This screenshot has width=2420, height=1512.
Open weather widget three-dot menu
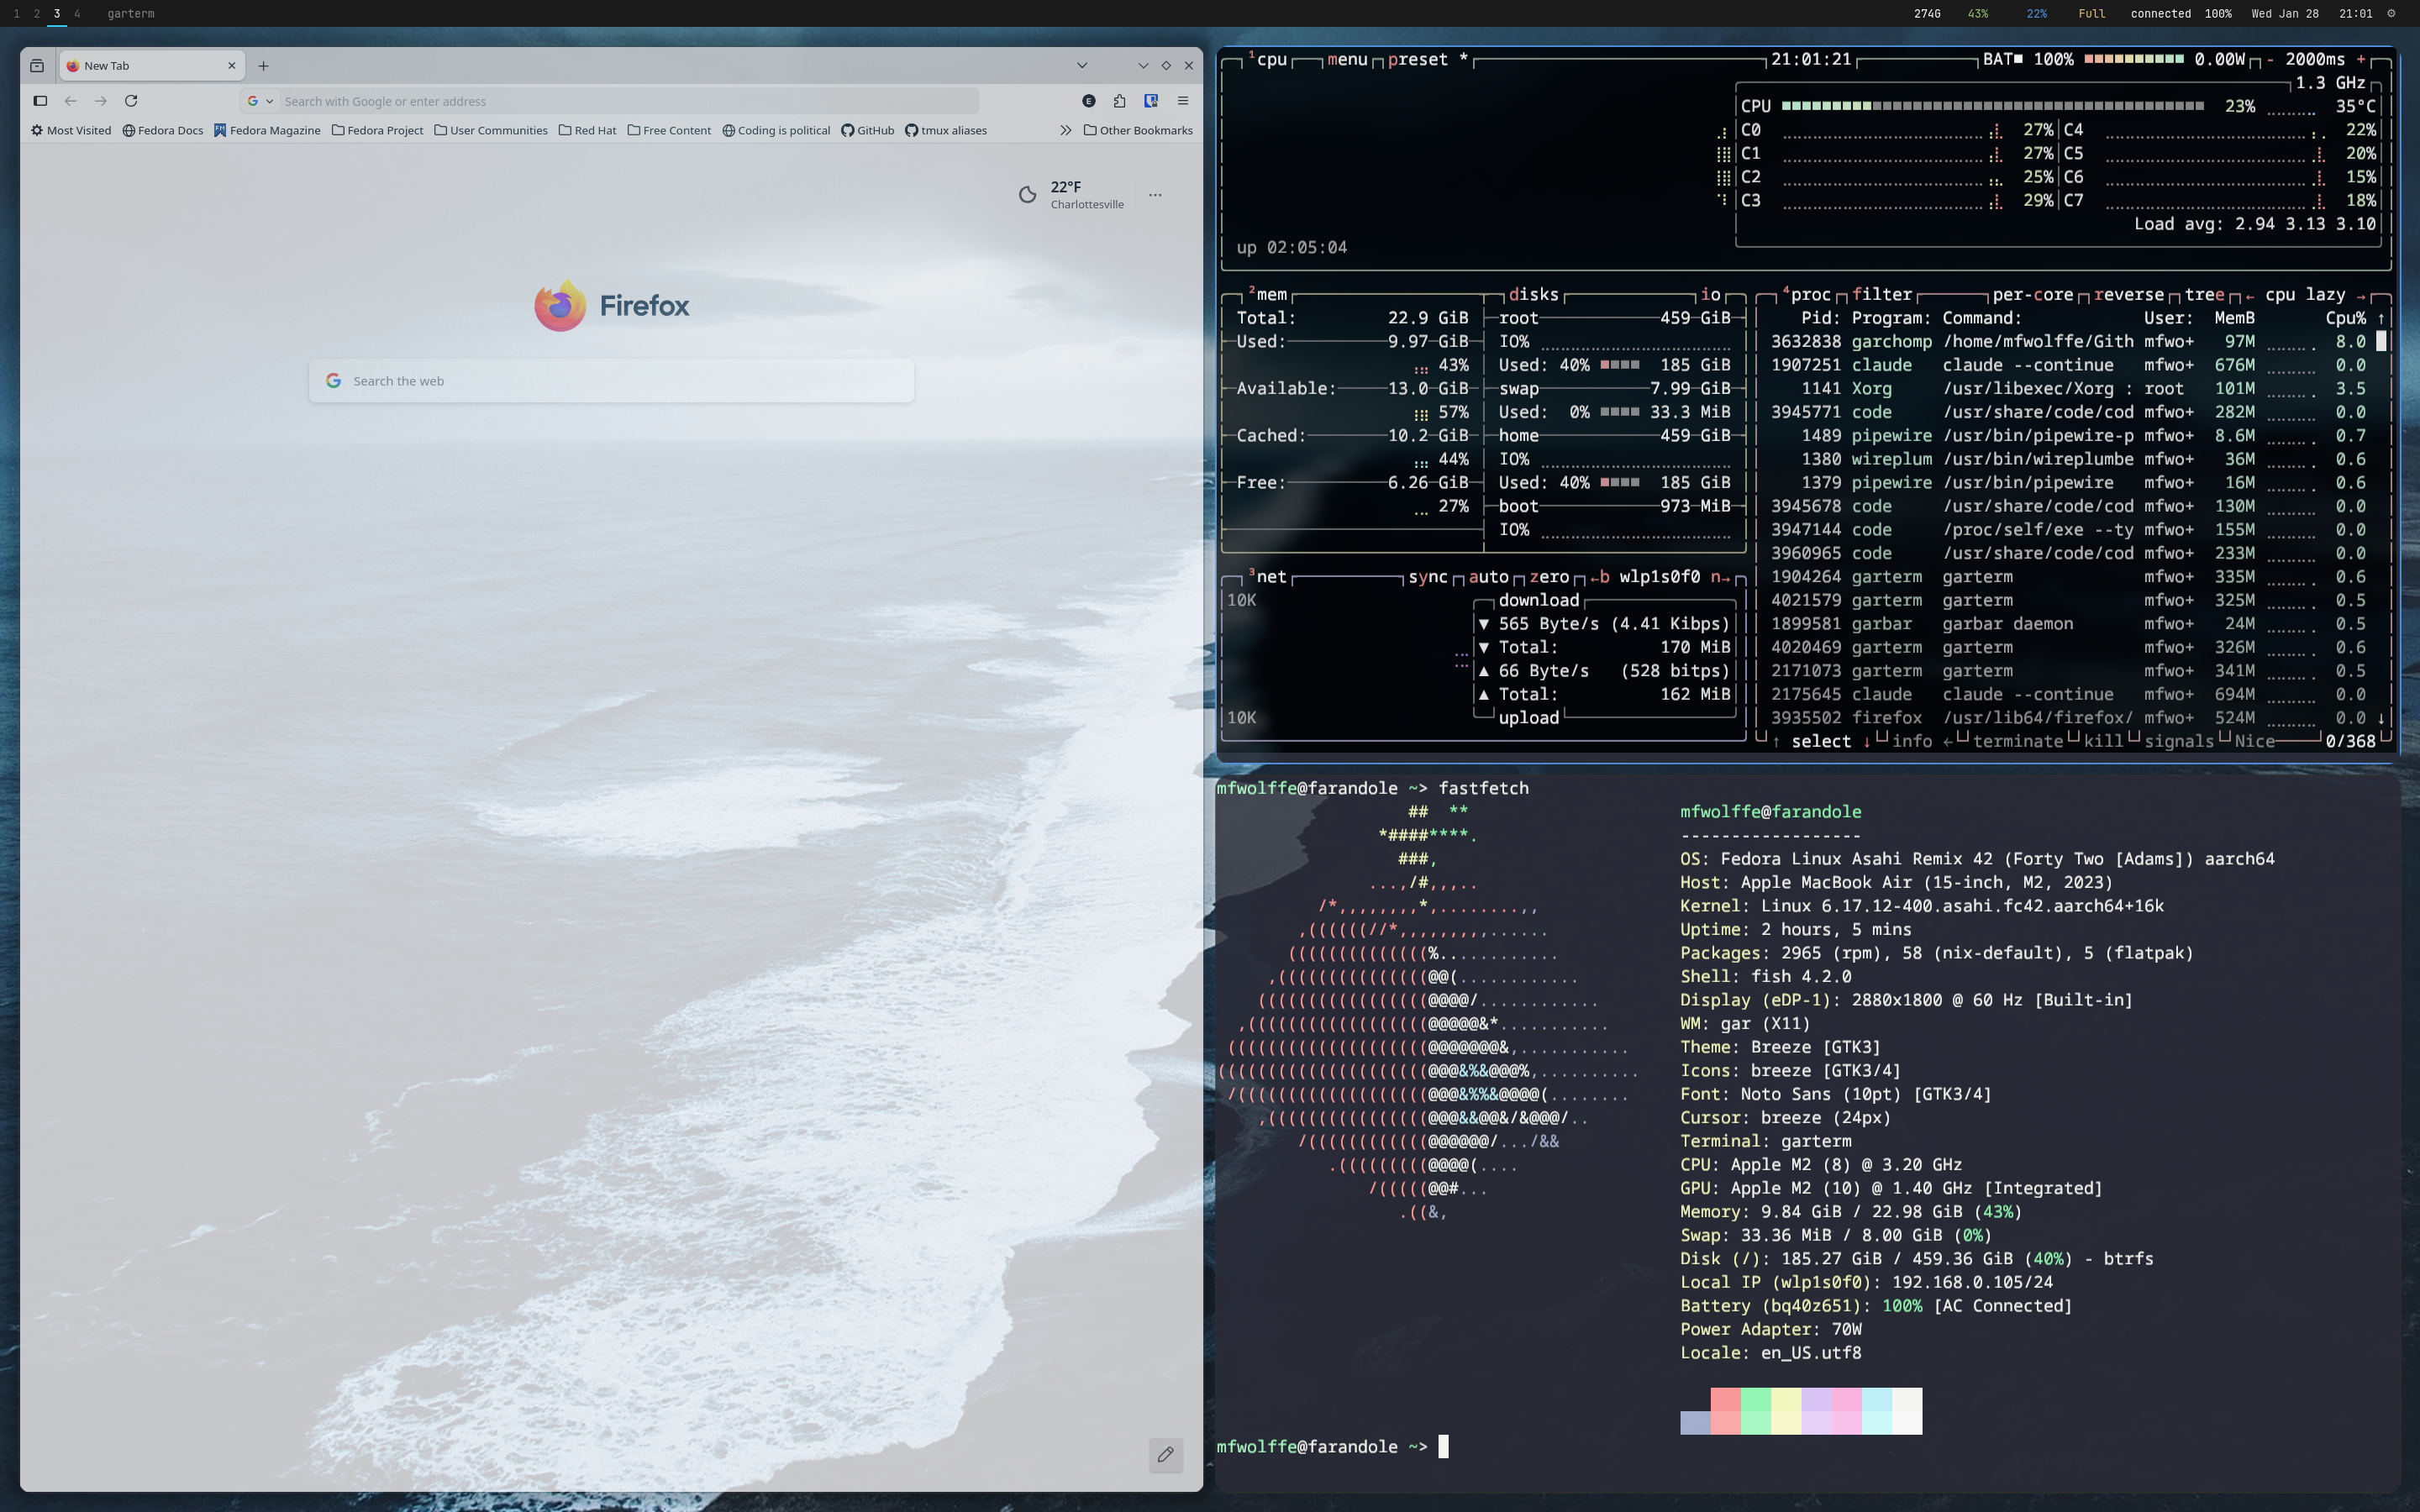coord(1155,195)
